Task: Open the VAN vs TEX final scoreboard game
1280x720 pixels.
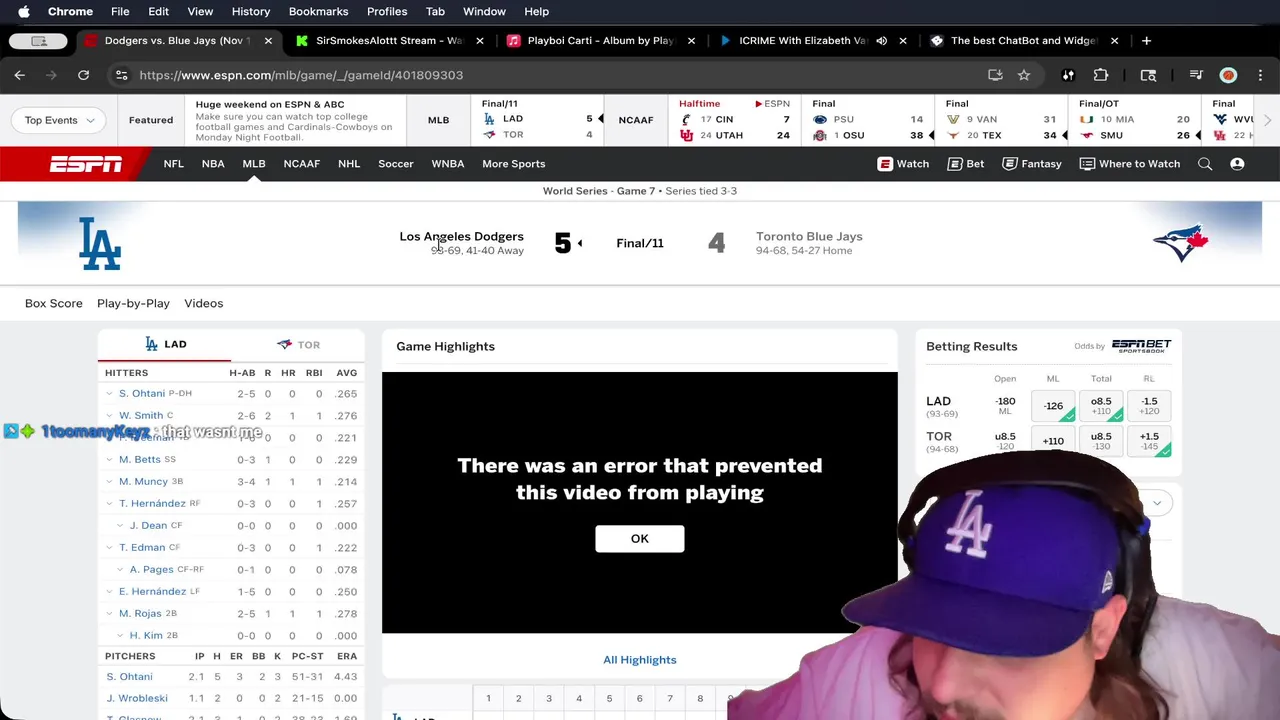Action: pos(1001,120)
